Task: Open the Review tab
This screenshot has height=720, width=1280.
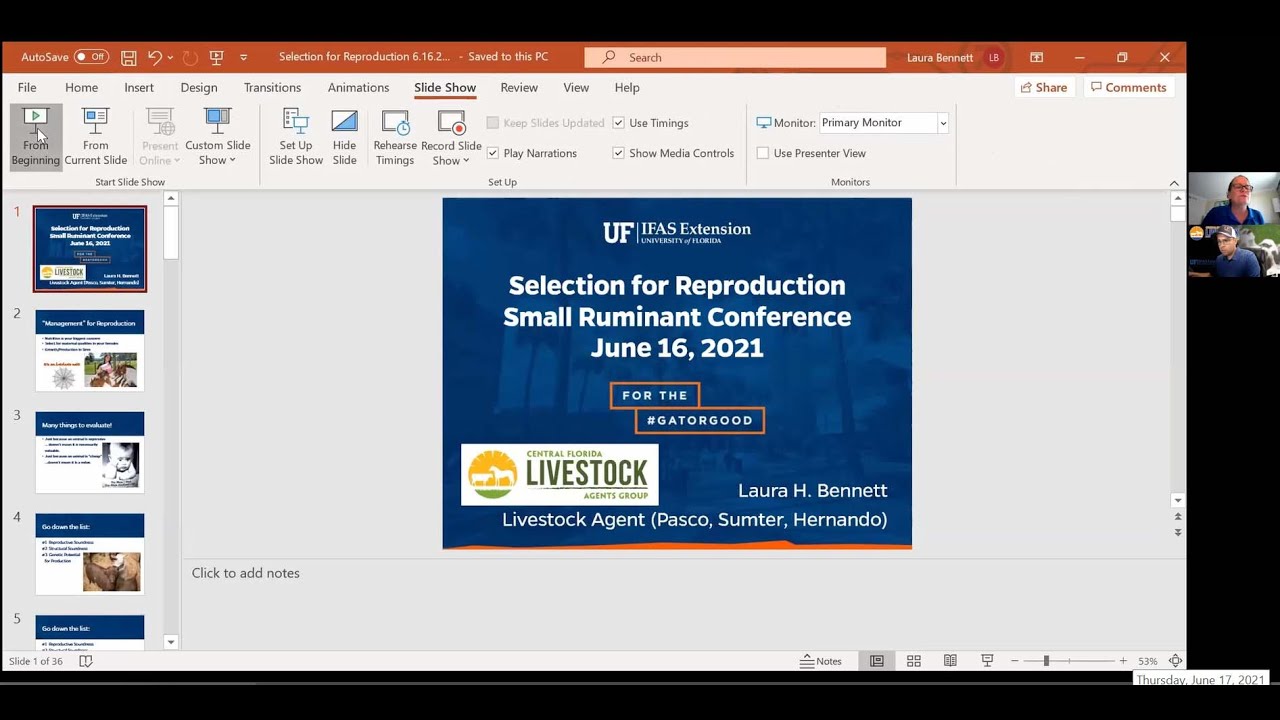Action: click(x=519, y=88)
